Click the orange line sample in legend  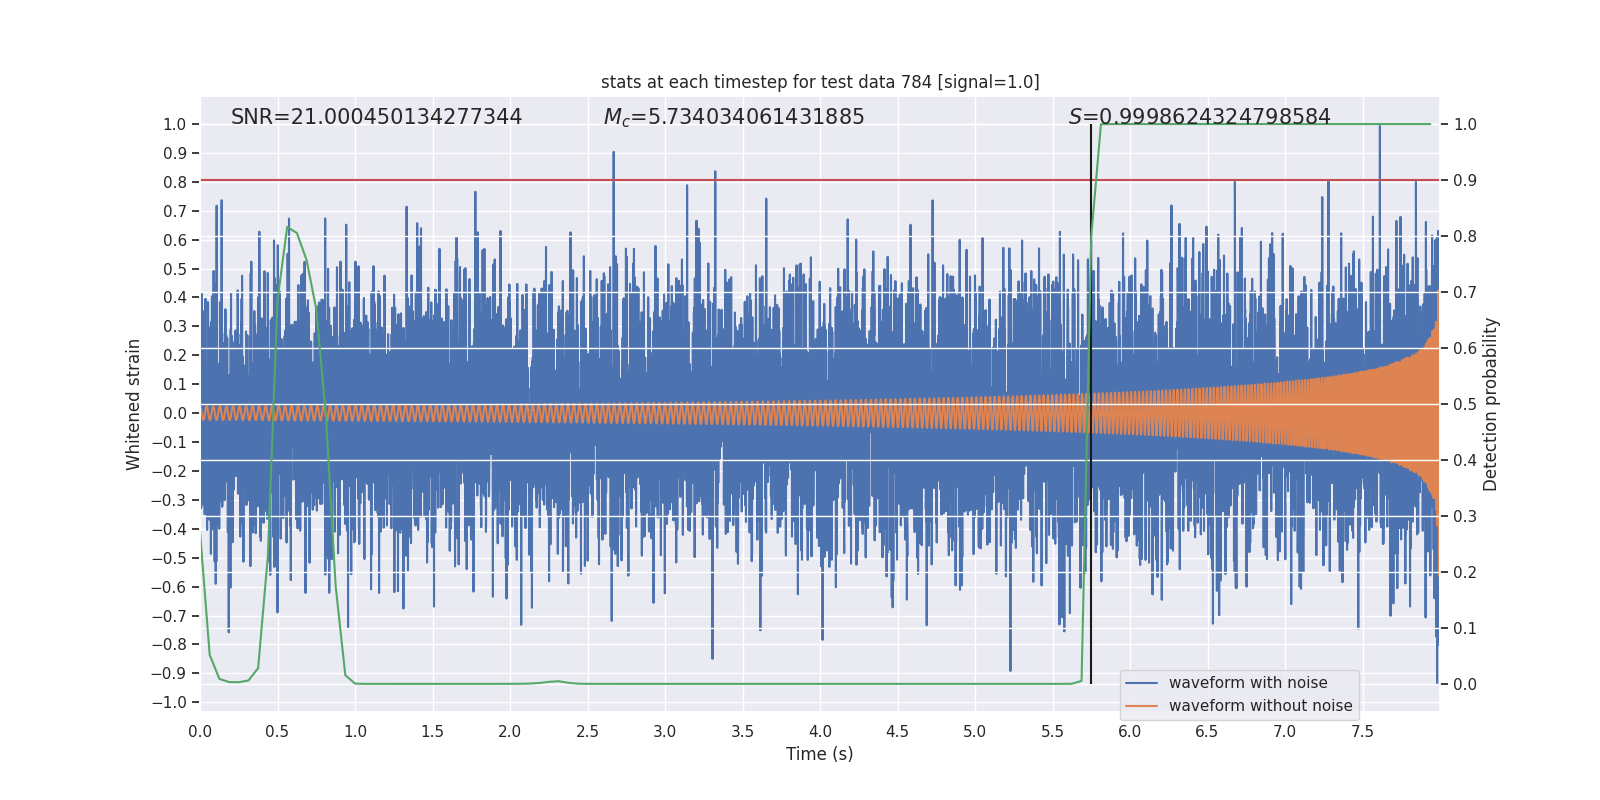pos(1141,706)
